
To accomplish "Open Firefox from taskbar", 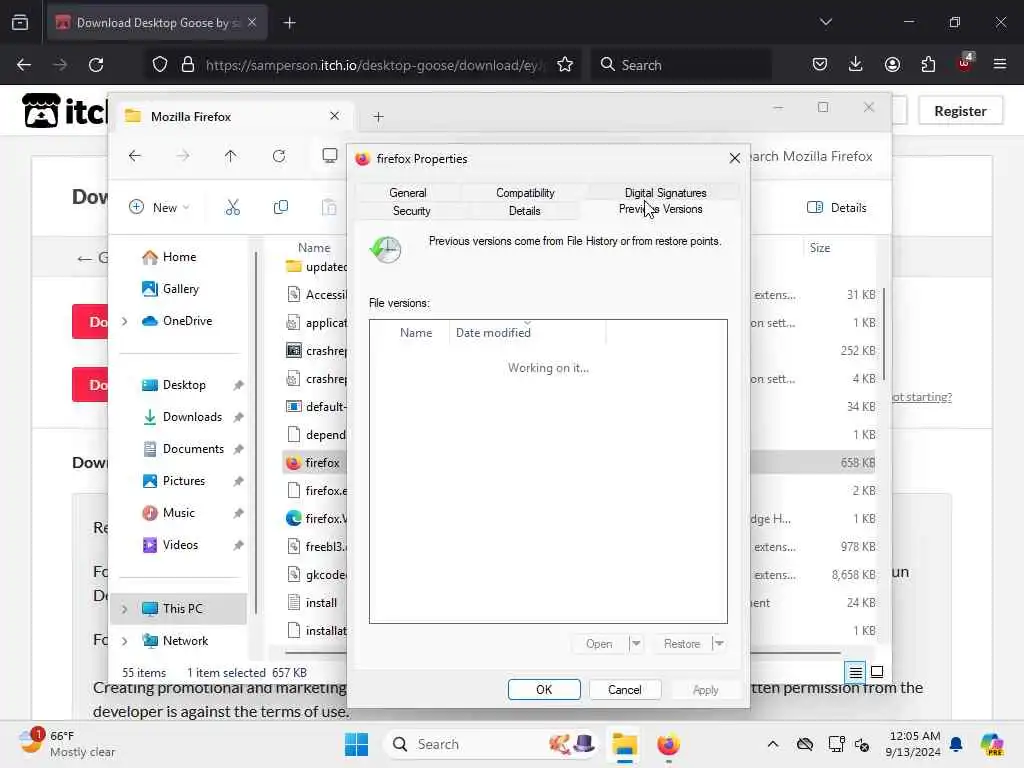I will click(x=668, y=744).
